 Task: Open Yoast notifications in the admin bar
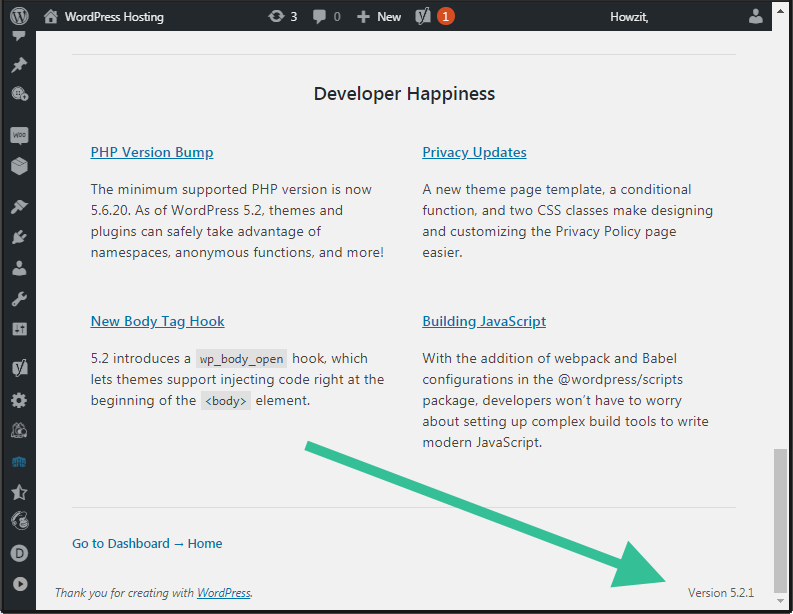435,16
